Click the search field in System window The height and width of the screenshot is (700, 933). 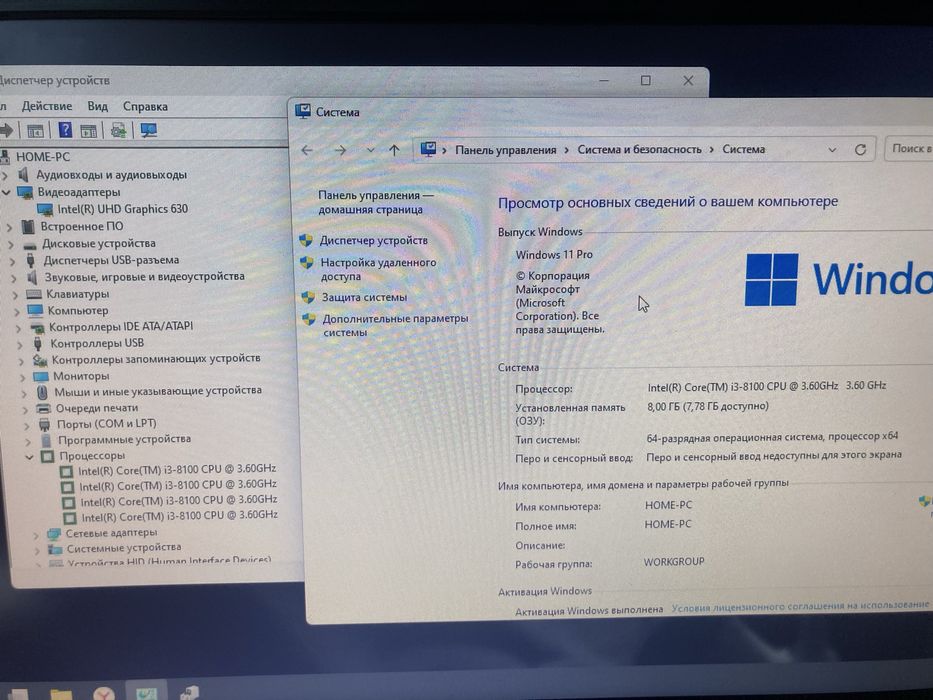(909, 148)
